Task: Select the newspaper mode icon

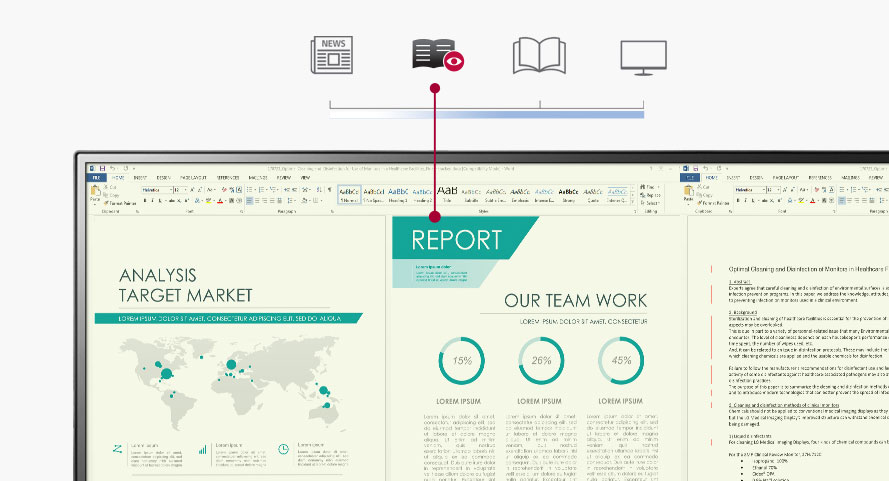Action: click(332, 55)
